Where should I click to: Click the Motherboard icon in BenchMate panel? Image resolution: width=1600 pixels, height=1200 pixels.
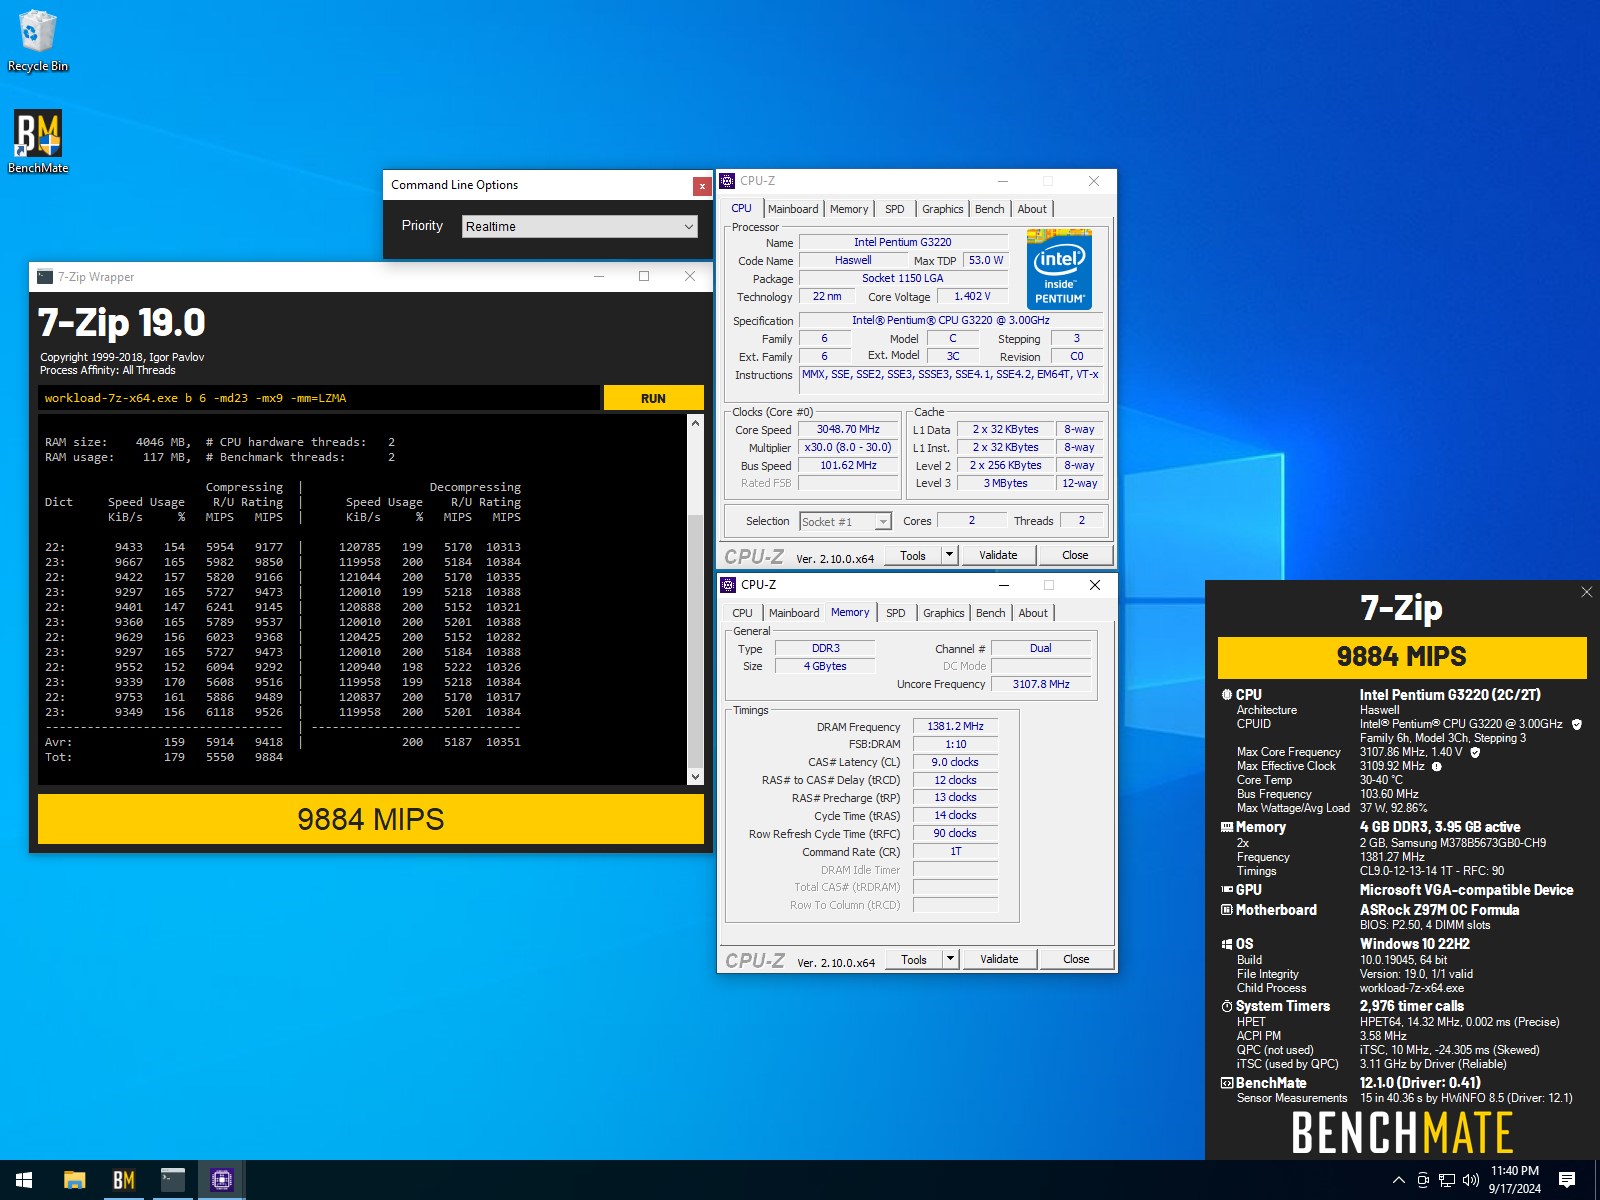click(1226, 909)
